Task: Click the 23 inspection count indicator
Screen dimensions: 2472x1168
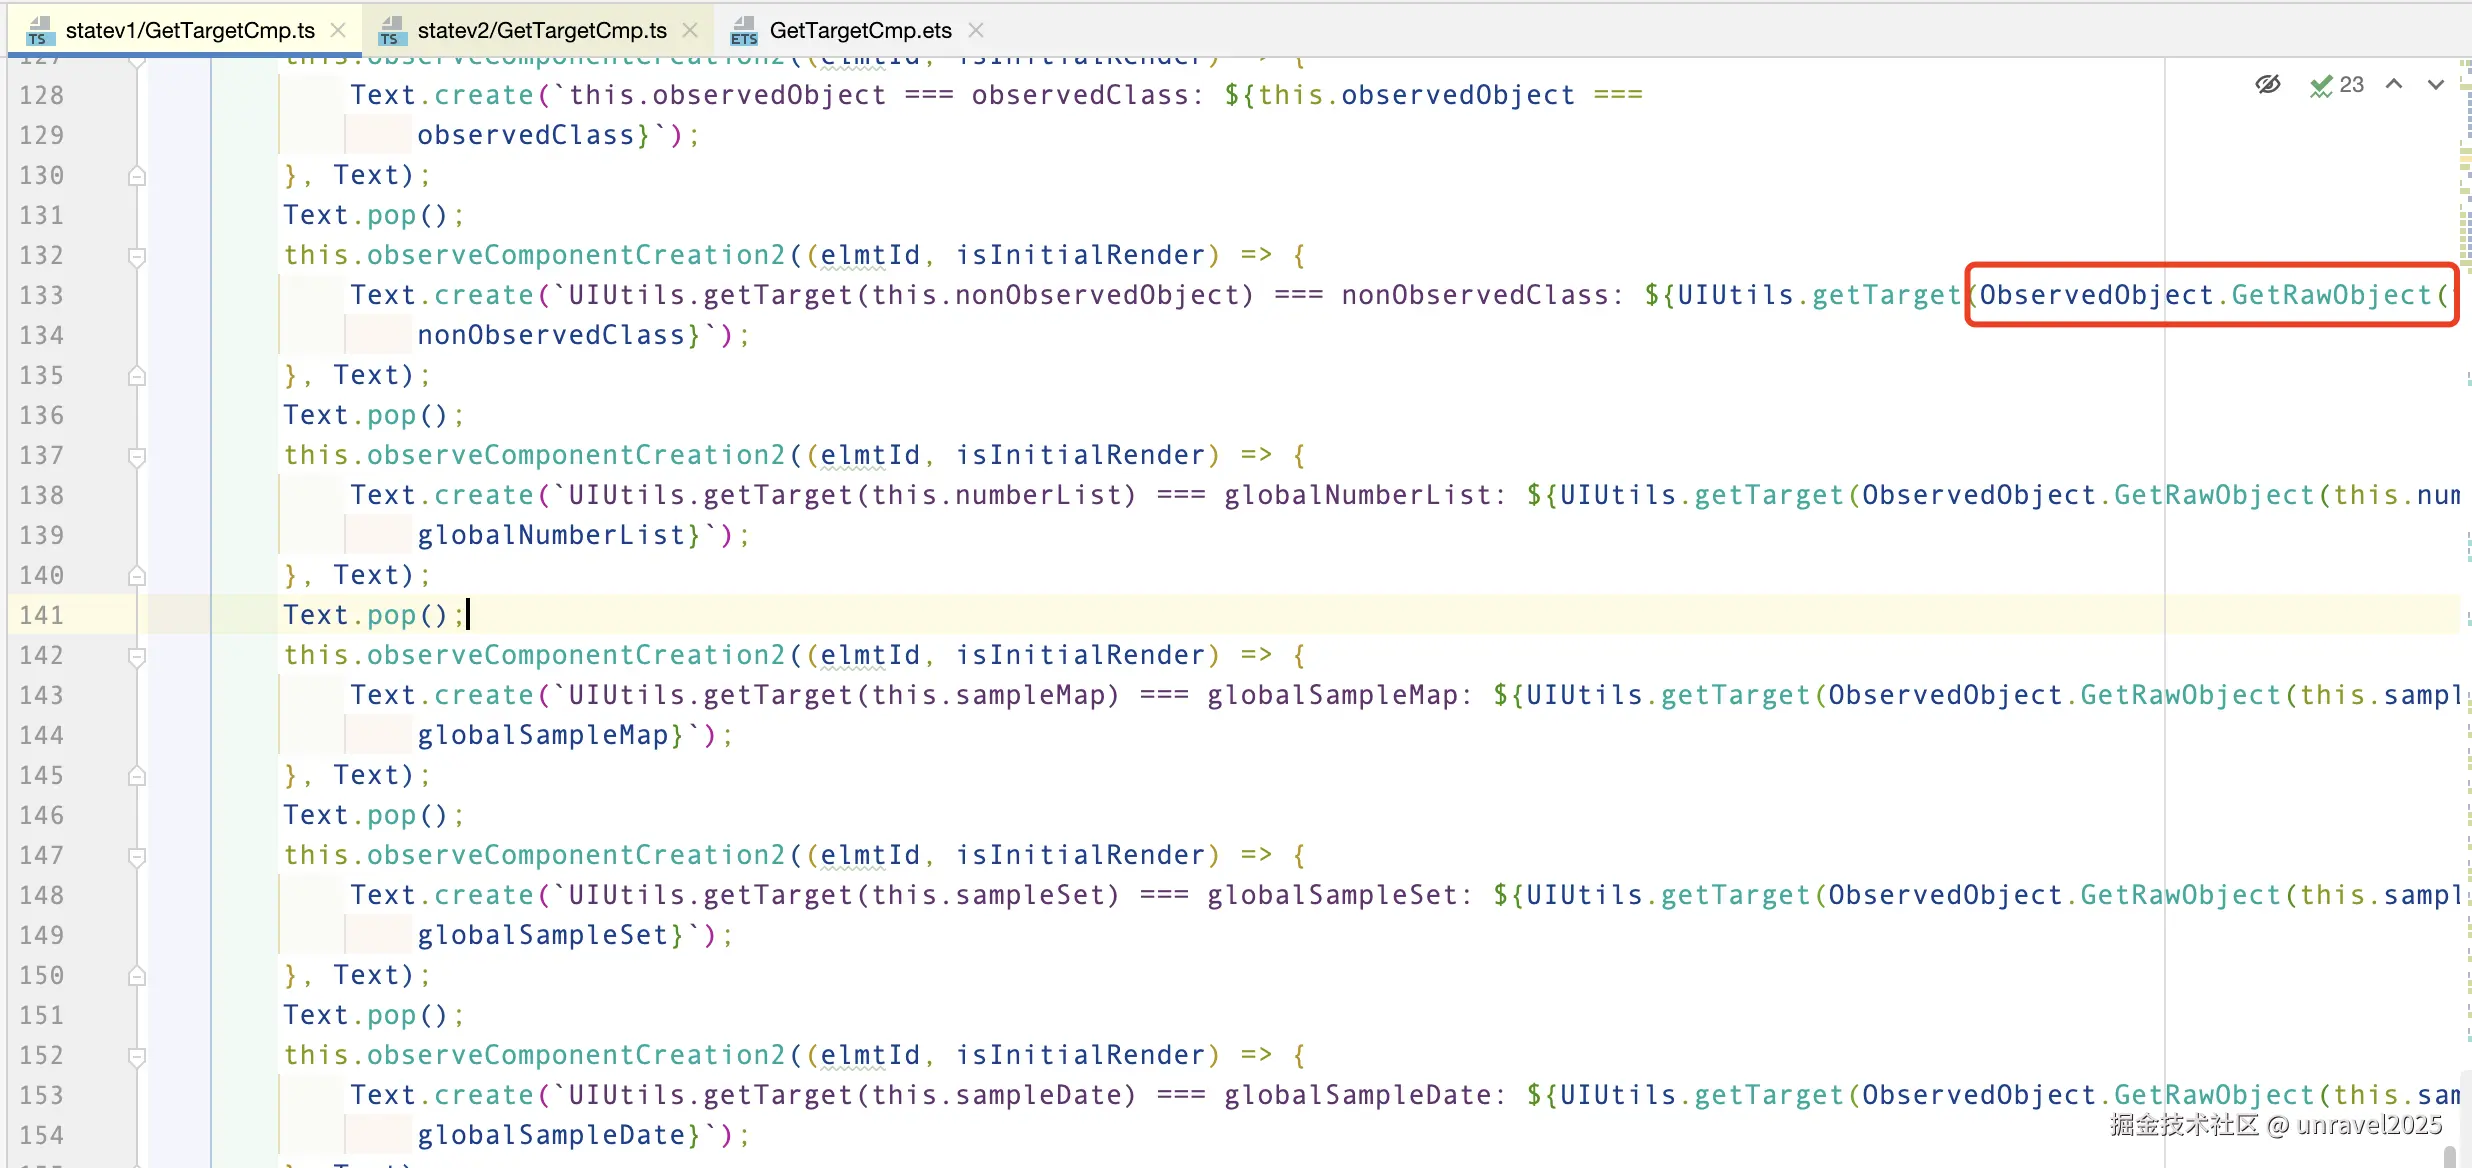Action: coord(2351,85)
